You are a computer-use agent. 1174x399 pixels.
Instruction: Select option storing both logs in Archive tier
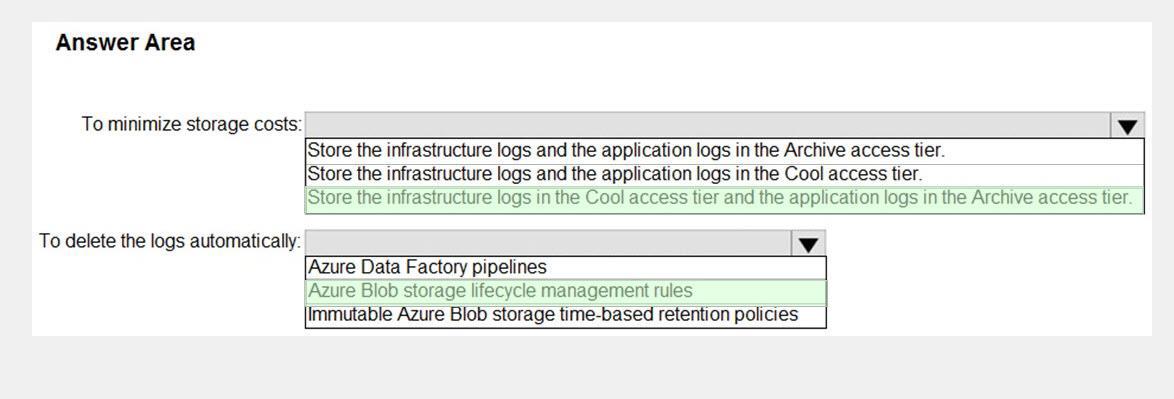click(725, 150)
